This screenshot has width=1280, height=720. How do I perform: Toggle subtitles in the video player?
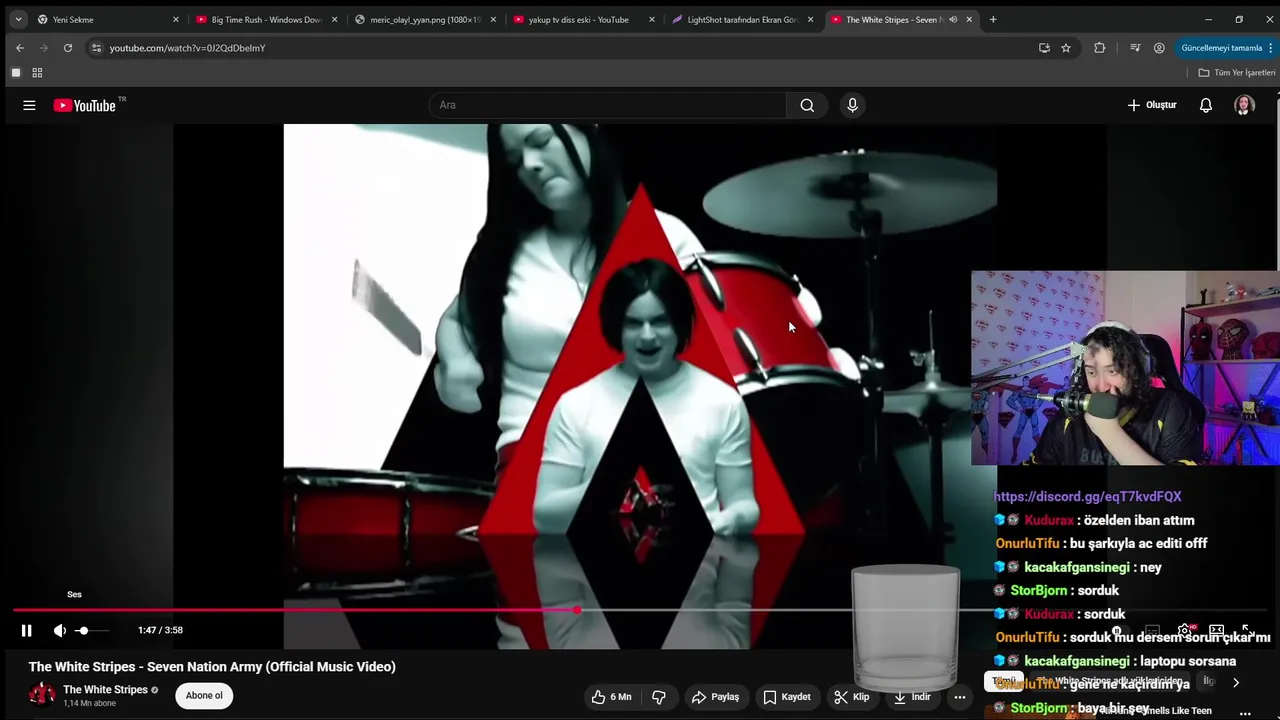pyautogui.click(x=1152, y=630)
